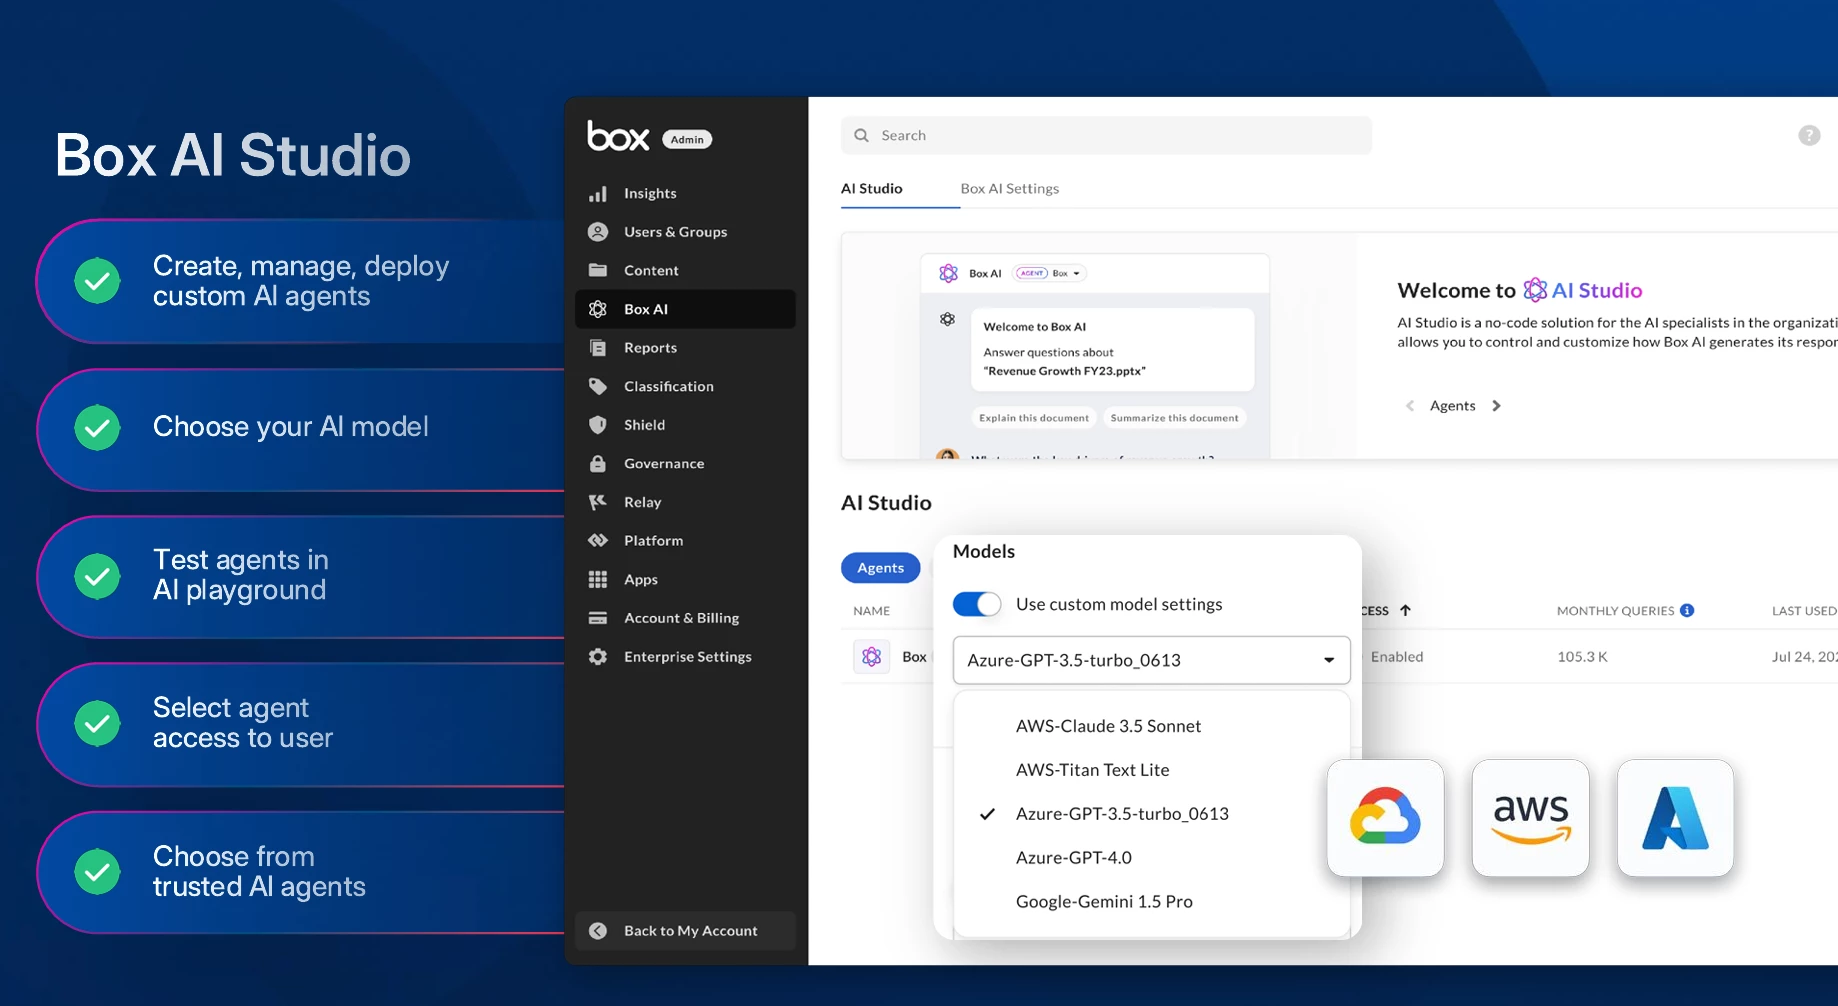The width and height of the screenshot is (1838, 1006).
Task: Click Choose from trusted AI agents text
Action: (x=259, y=871)
